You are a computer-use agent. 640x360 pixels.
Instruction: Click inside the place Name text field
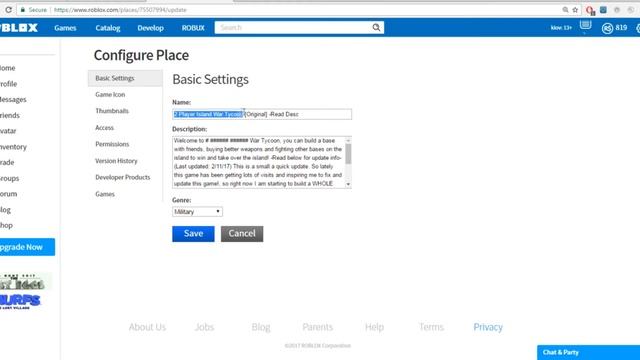(x=262, y=114)
